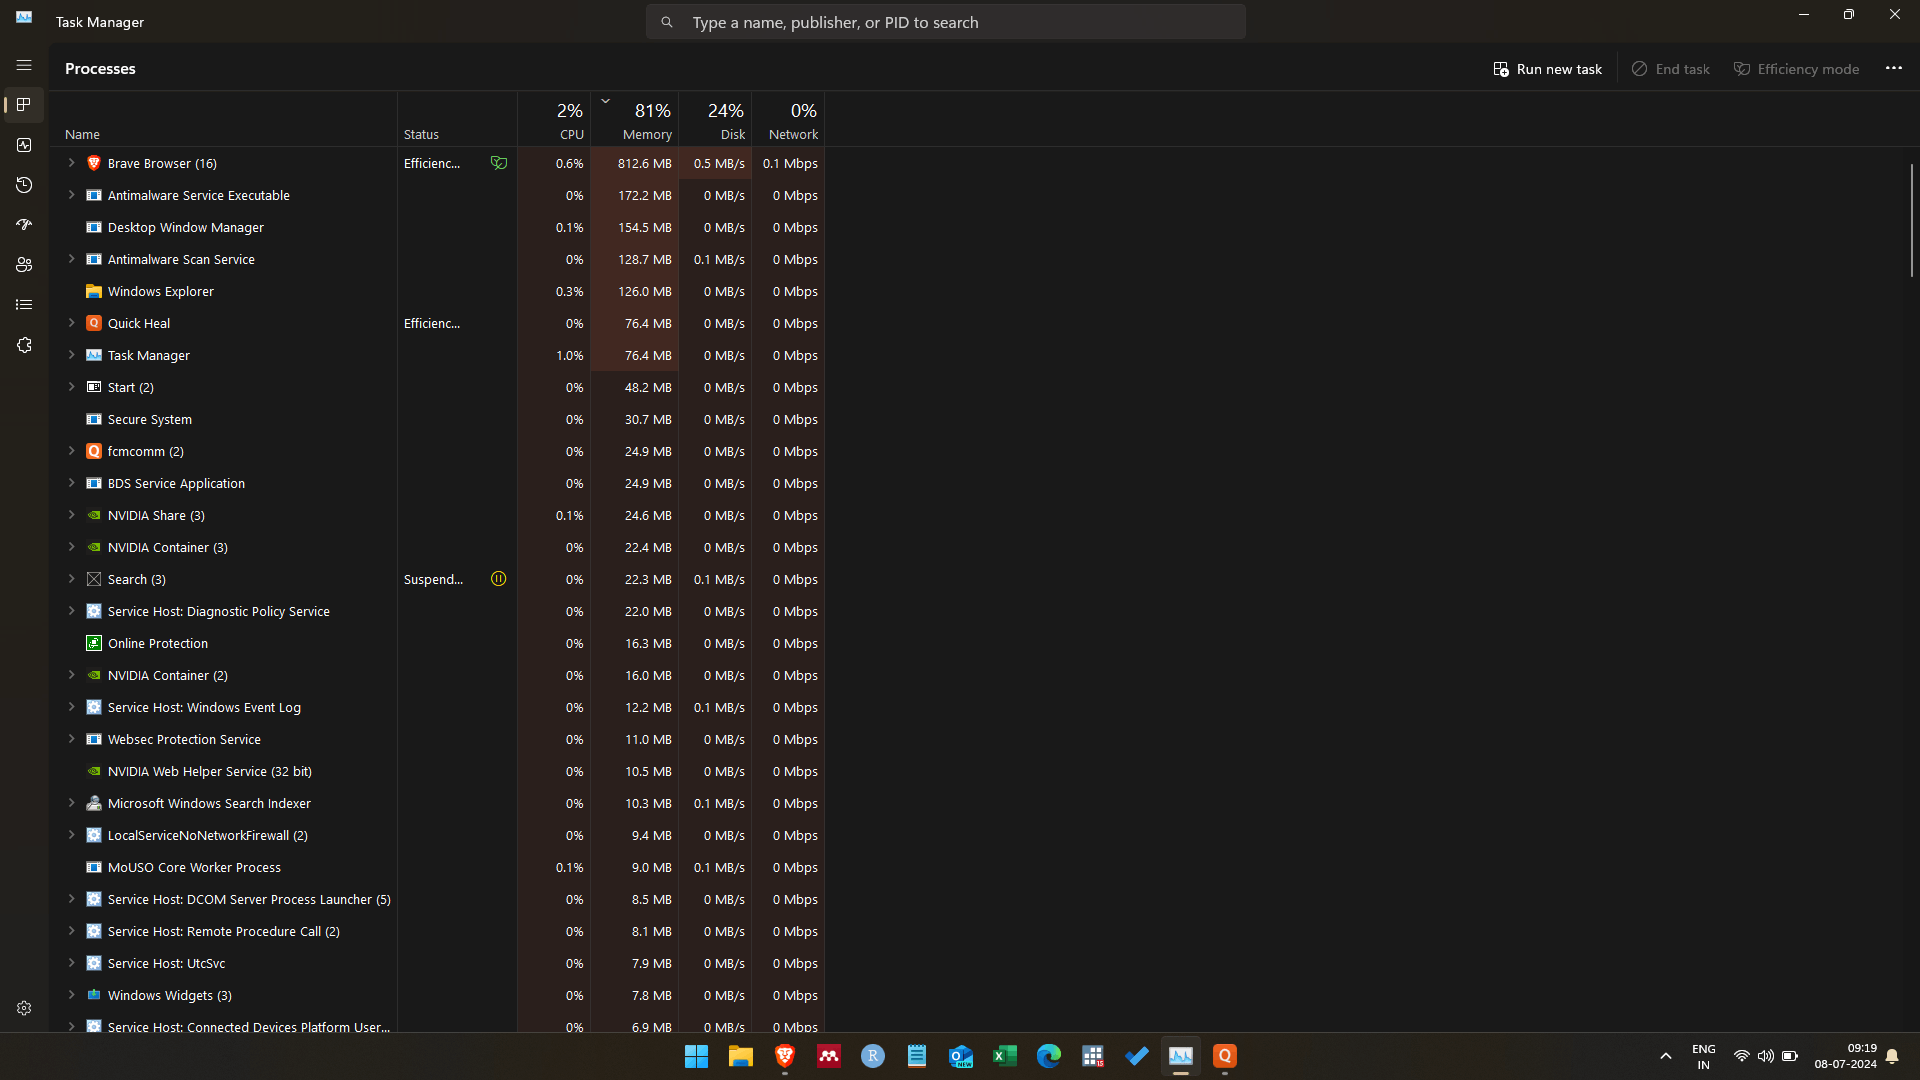Select the Secure System process row
This screenshot has height=1080, width=1920.
coord(438,419)
